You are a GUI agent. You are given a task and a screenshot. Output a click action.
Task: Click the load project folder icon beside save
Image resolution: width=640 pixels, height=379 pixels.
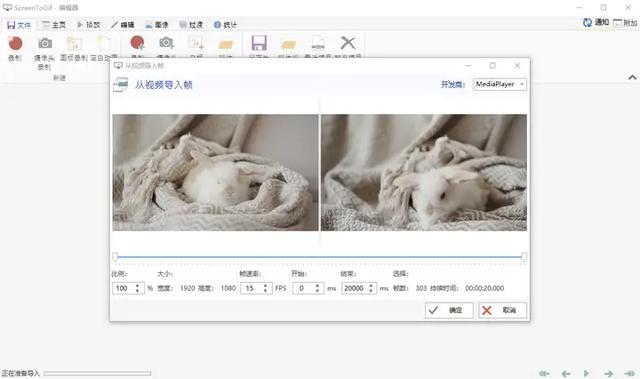tap(288, 44)
